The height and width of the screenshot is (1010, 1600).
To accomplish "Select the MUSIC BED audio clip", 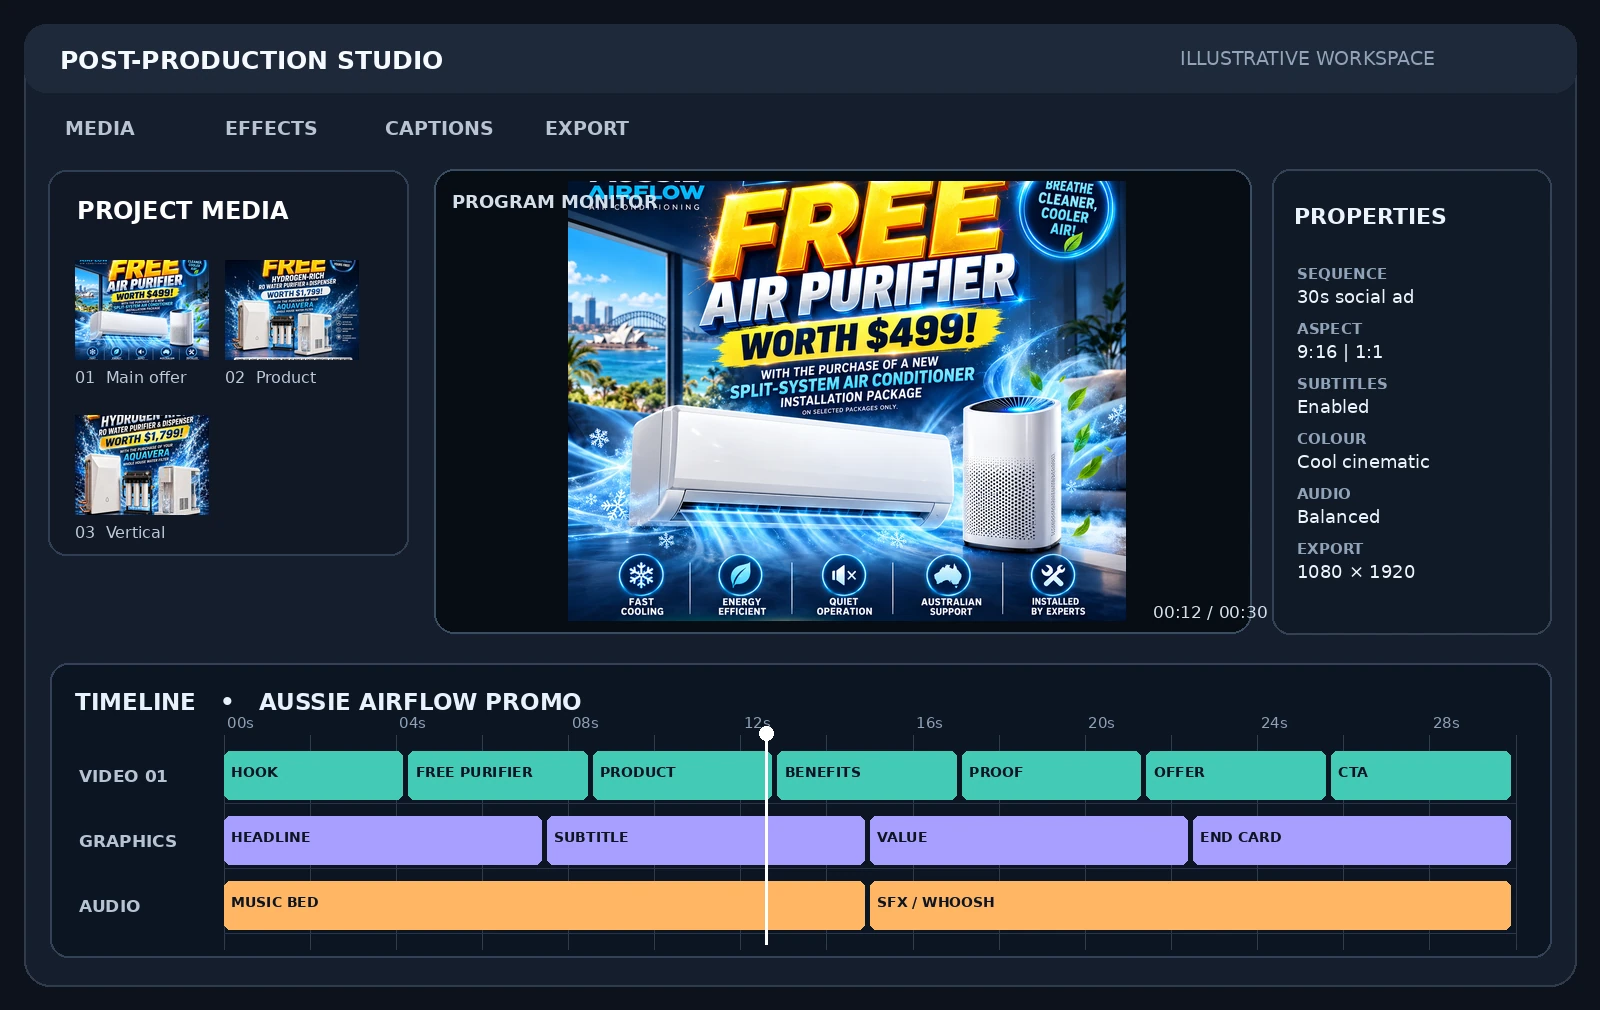I will [544, 905].
